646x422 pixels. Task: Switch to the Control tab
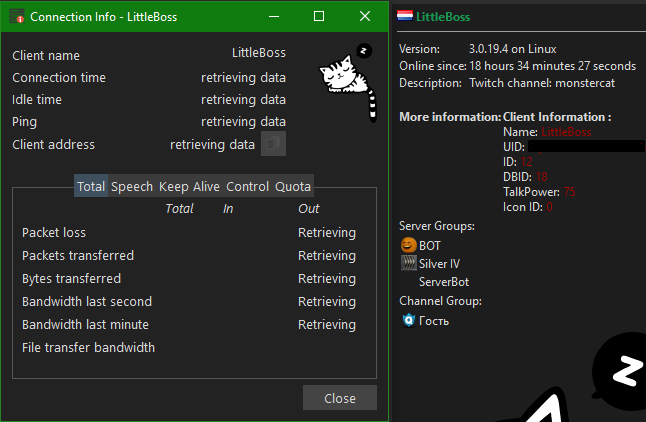pyautogui.click(x=247, y=186)
